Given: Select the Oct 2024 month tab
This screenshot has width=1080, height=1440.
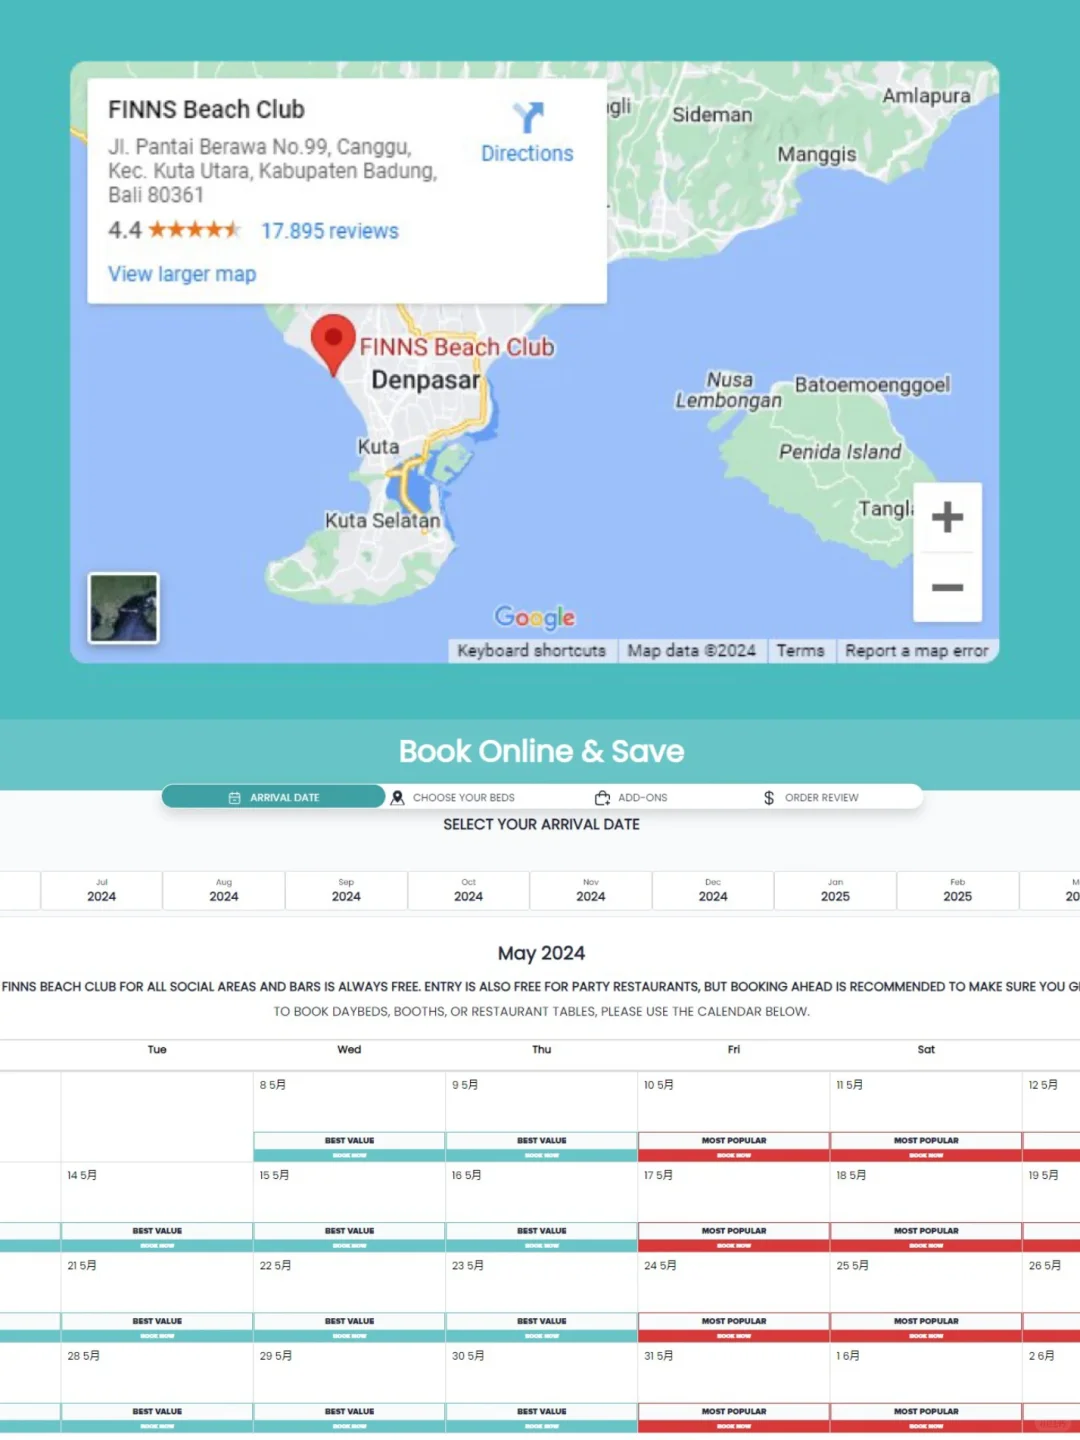Looking at the screenshot, I should (x=468, y=890).
